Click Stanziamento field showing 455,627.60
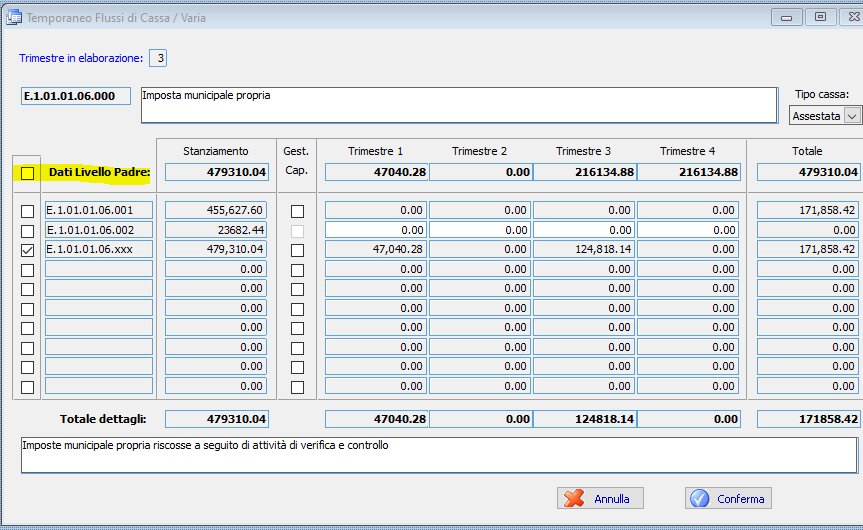 (216, 211)
